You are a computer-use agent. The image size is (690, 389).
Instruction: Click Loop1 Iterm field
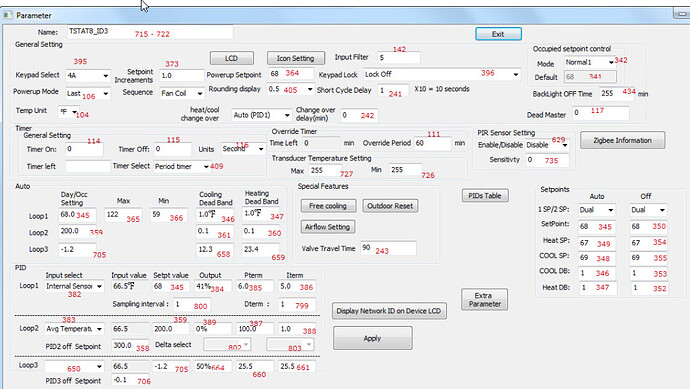[297, 286]
